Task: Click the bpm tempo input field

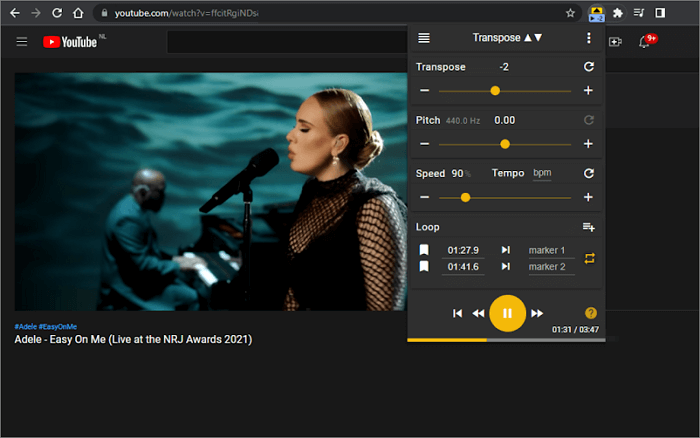Action: [542, 174]
